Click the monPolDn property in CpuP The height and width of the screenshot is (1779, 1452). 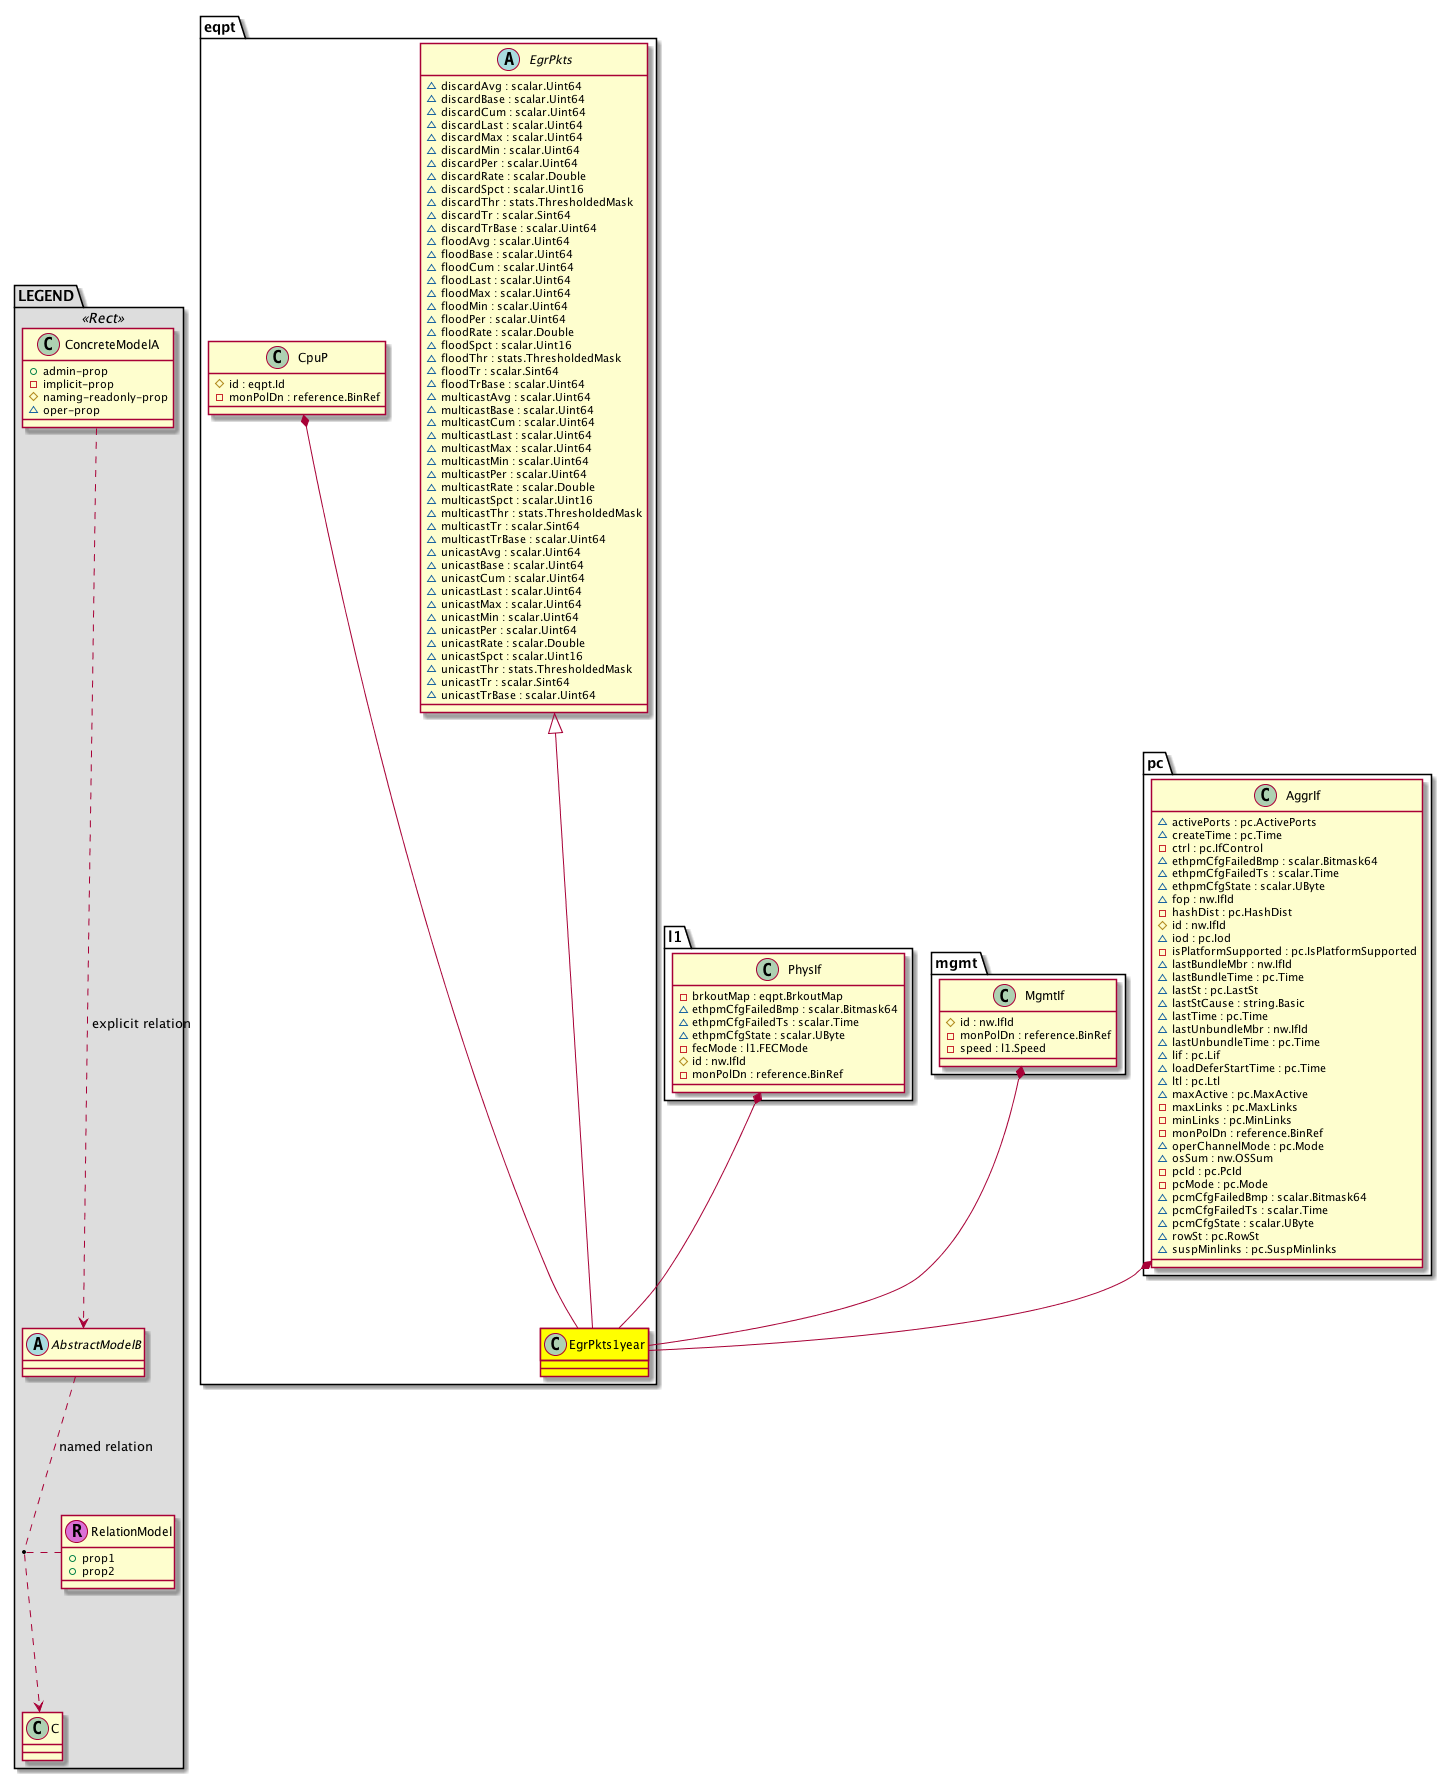304,398
